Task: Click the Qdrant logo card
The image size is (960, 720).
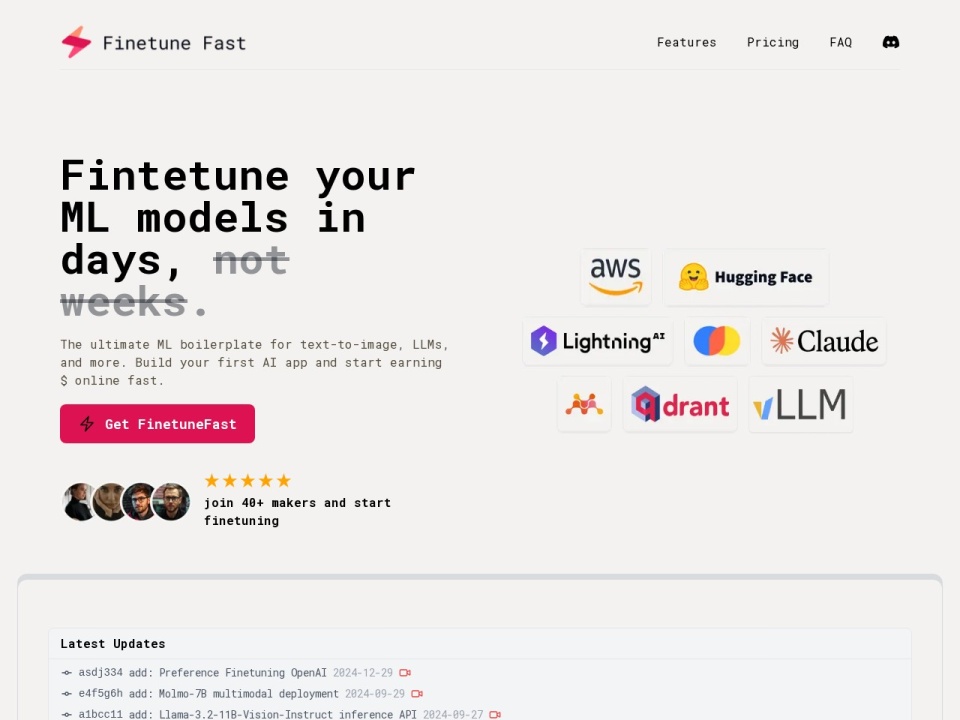Action: point(680,405)
